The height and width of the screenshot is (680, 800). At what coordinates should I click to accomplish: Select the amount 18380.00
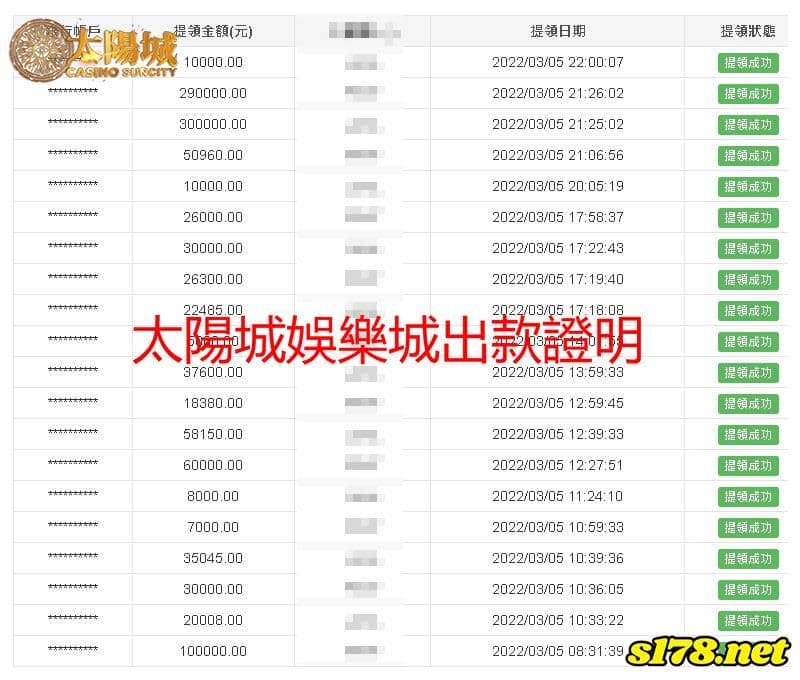[x=213, y=403]
